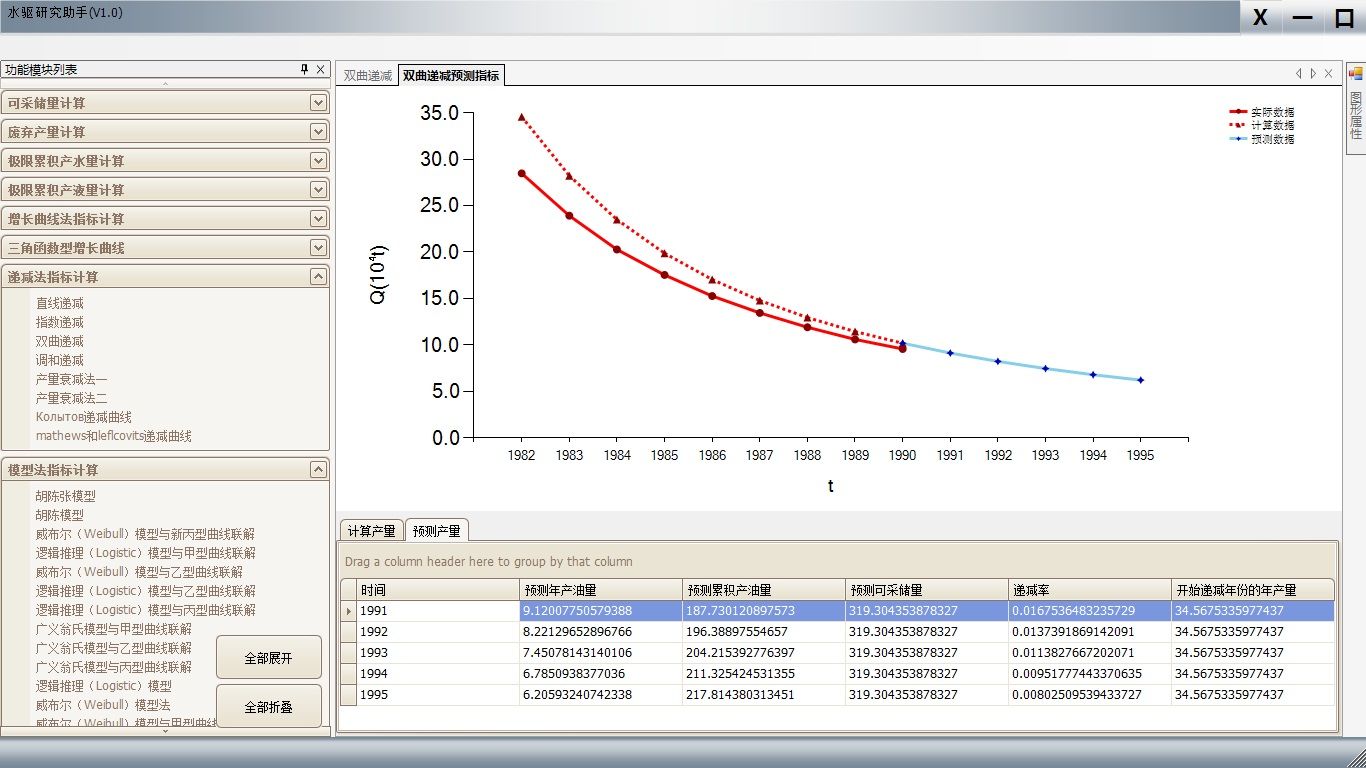Expand the 废弃产量计算 section
Viewport: 1366px width, 768px height.
click(x=318, y=132)
